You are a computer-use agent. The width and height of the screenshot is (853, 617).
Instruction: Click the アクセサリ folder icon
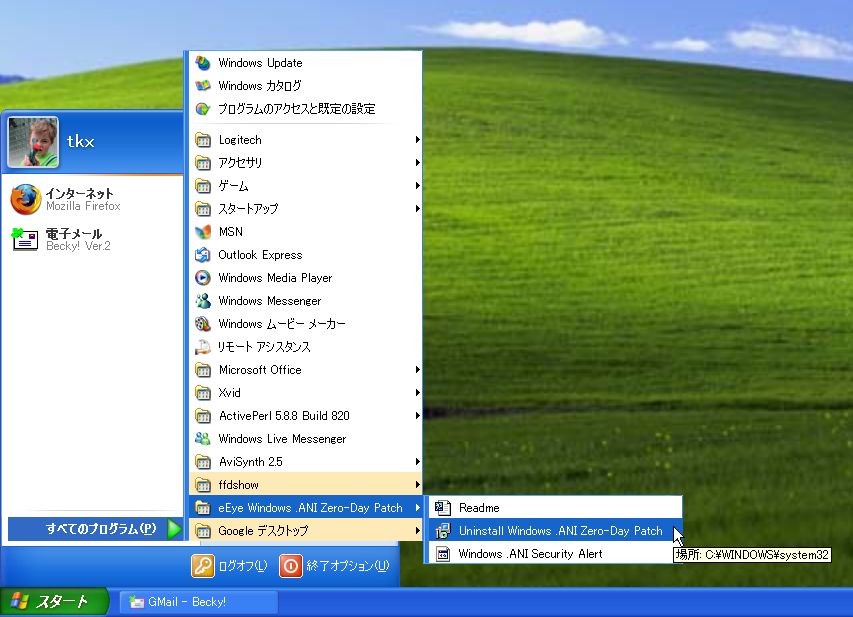(203, 163)
